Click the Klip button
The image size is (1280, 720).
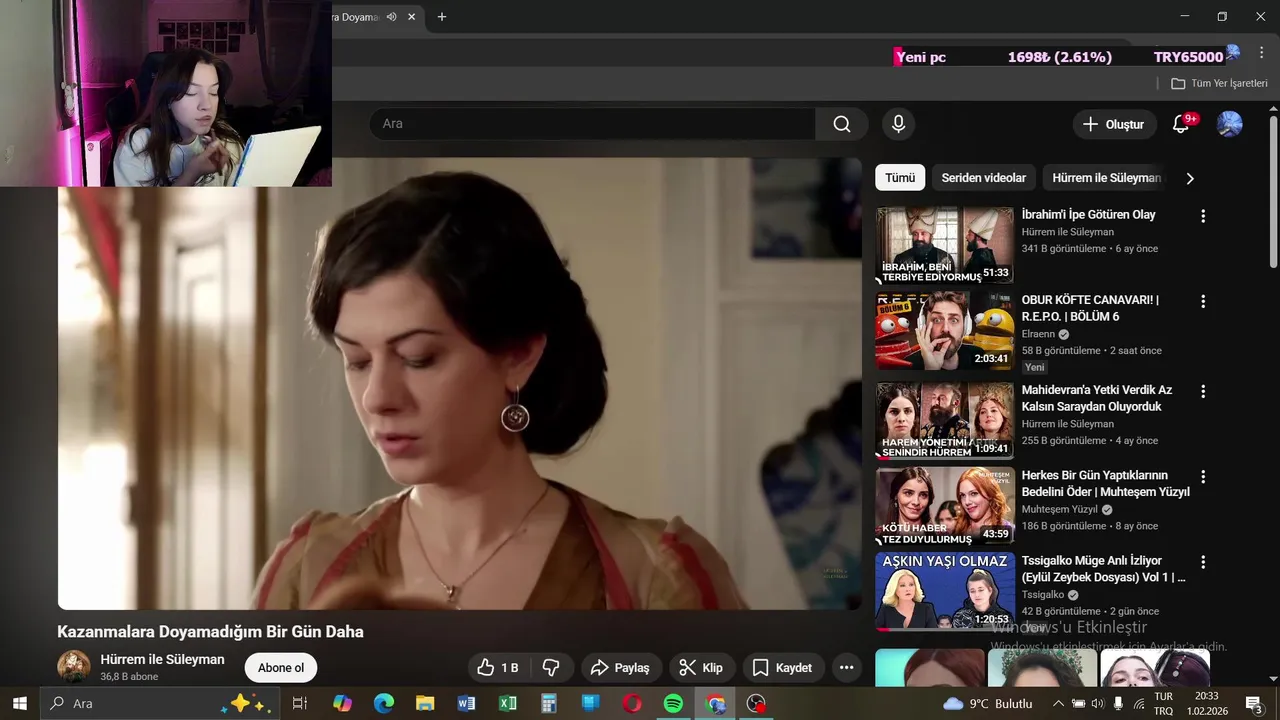pos(701,668)
